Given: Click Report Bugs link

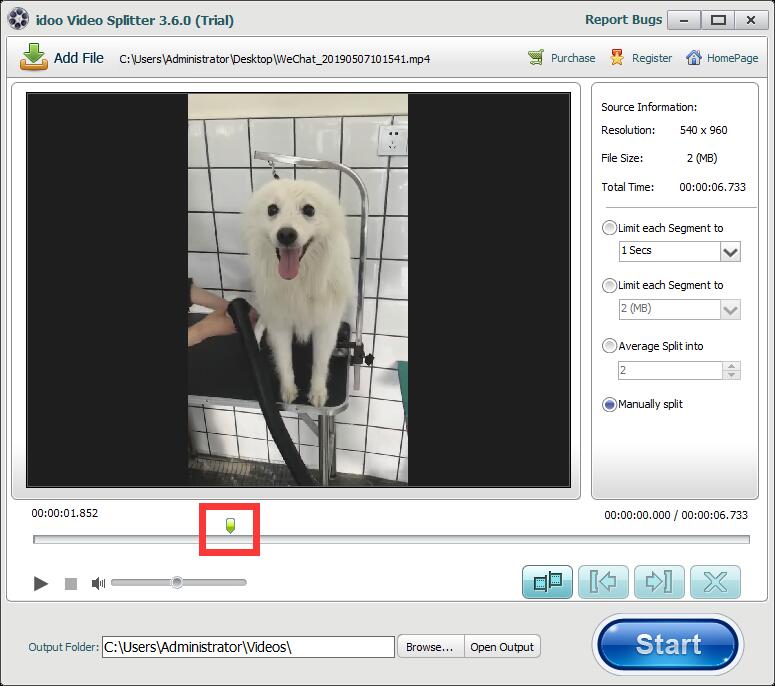Looking at the screenshot, I should click(x=623, y=20).
